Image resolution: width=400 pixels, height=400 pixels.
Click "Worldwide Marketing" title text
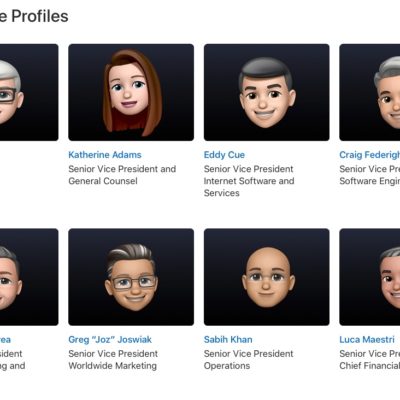pos(112,366)
